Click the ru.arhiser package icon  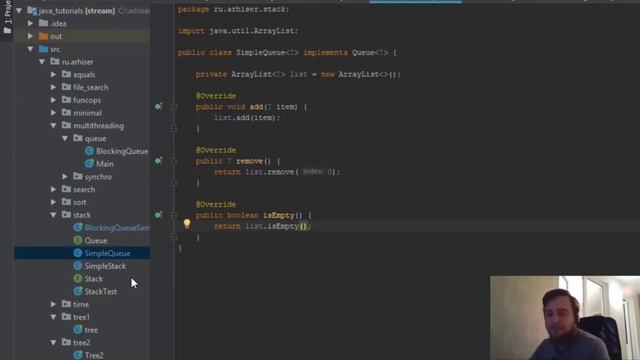[x=55, y=62]
